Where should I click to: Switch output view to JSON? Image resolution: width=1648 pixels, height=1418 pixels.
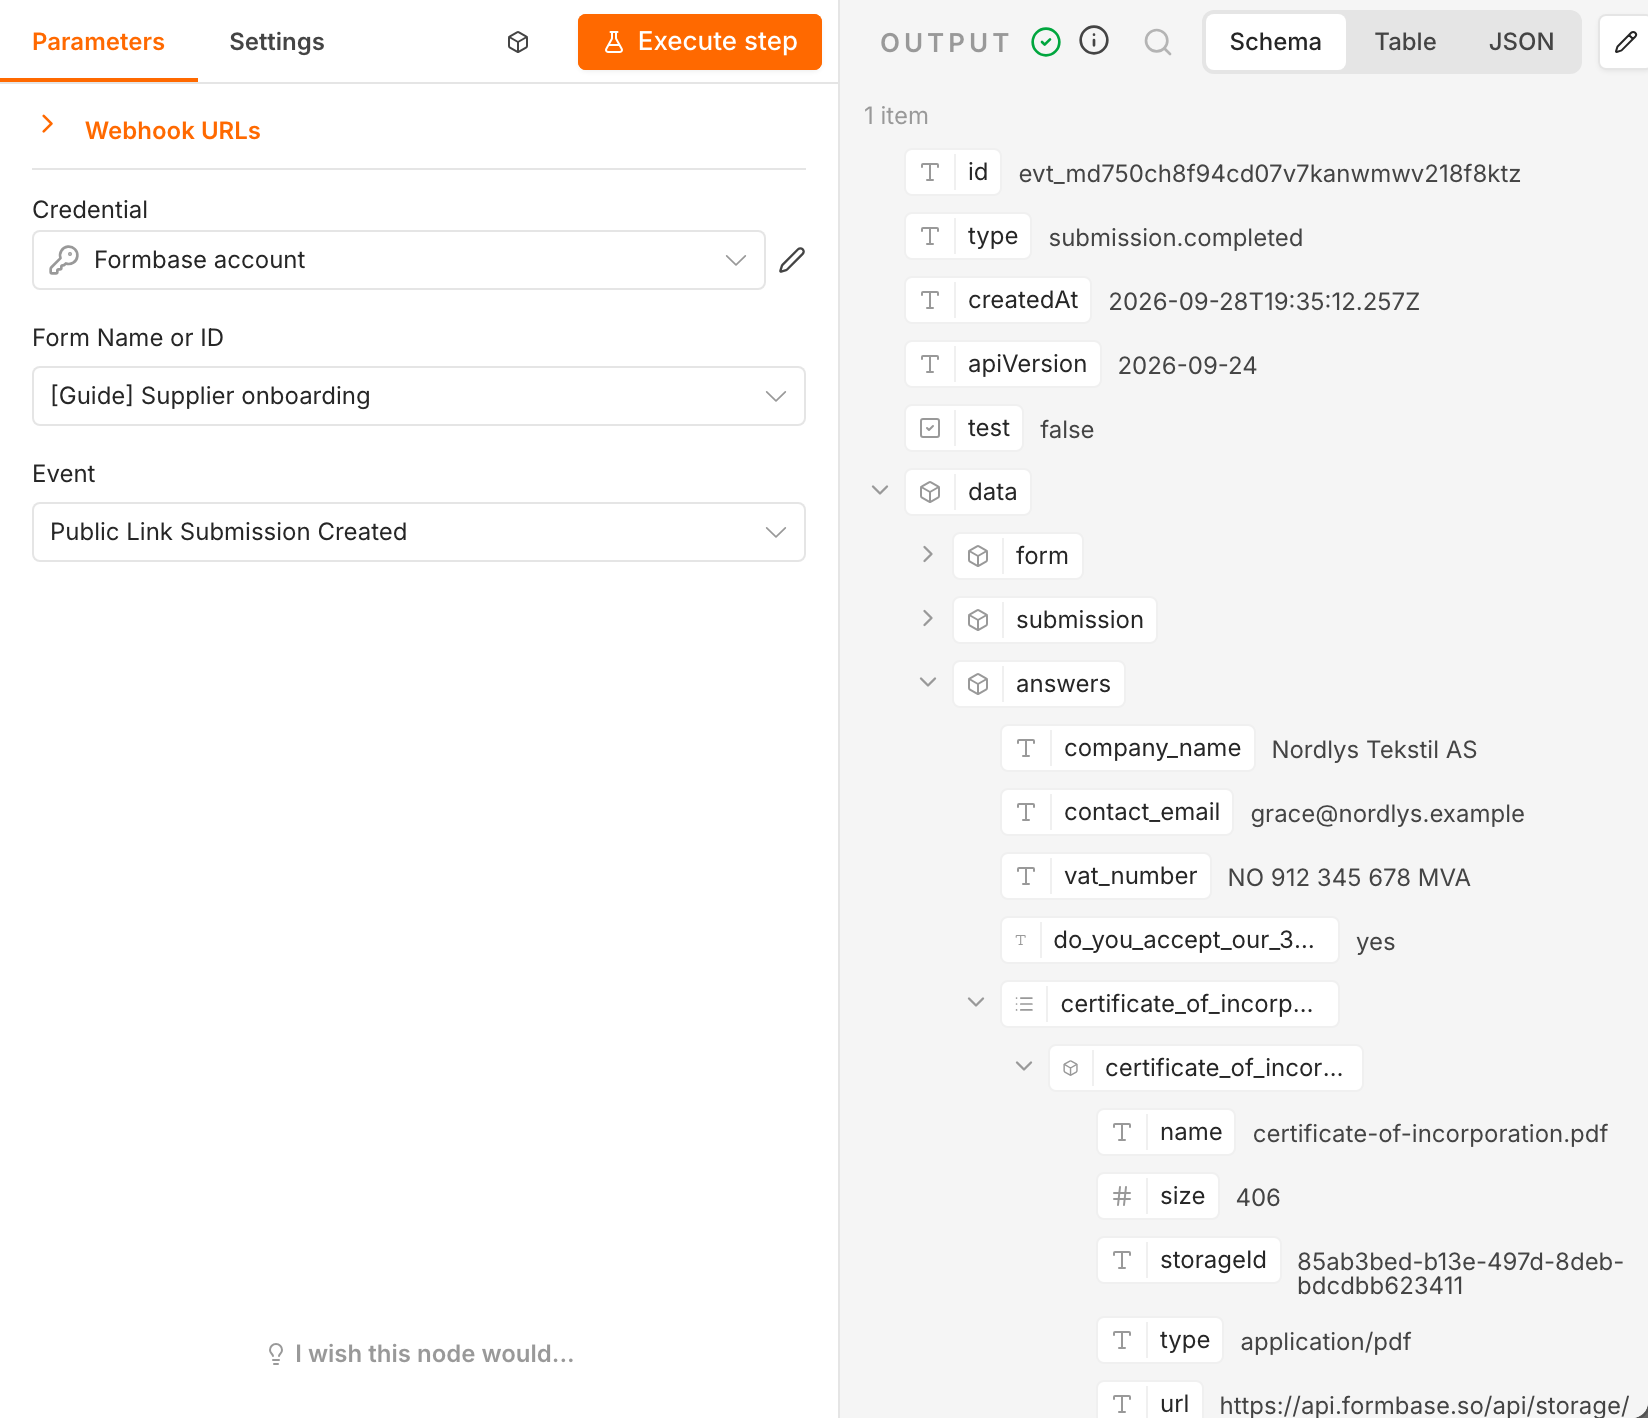(1521, 42)
